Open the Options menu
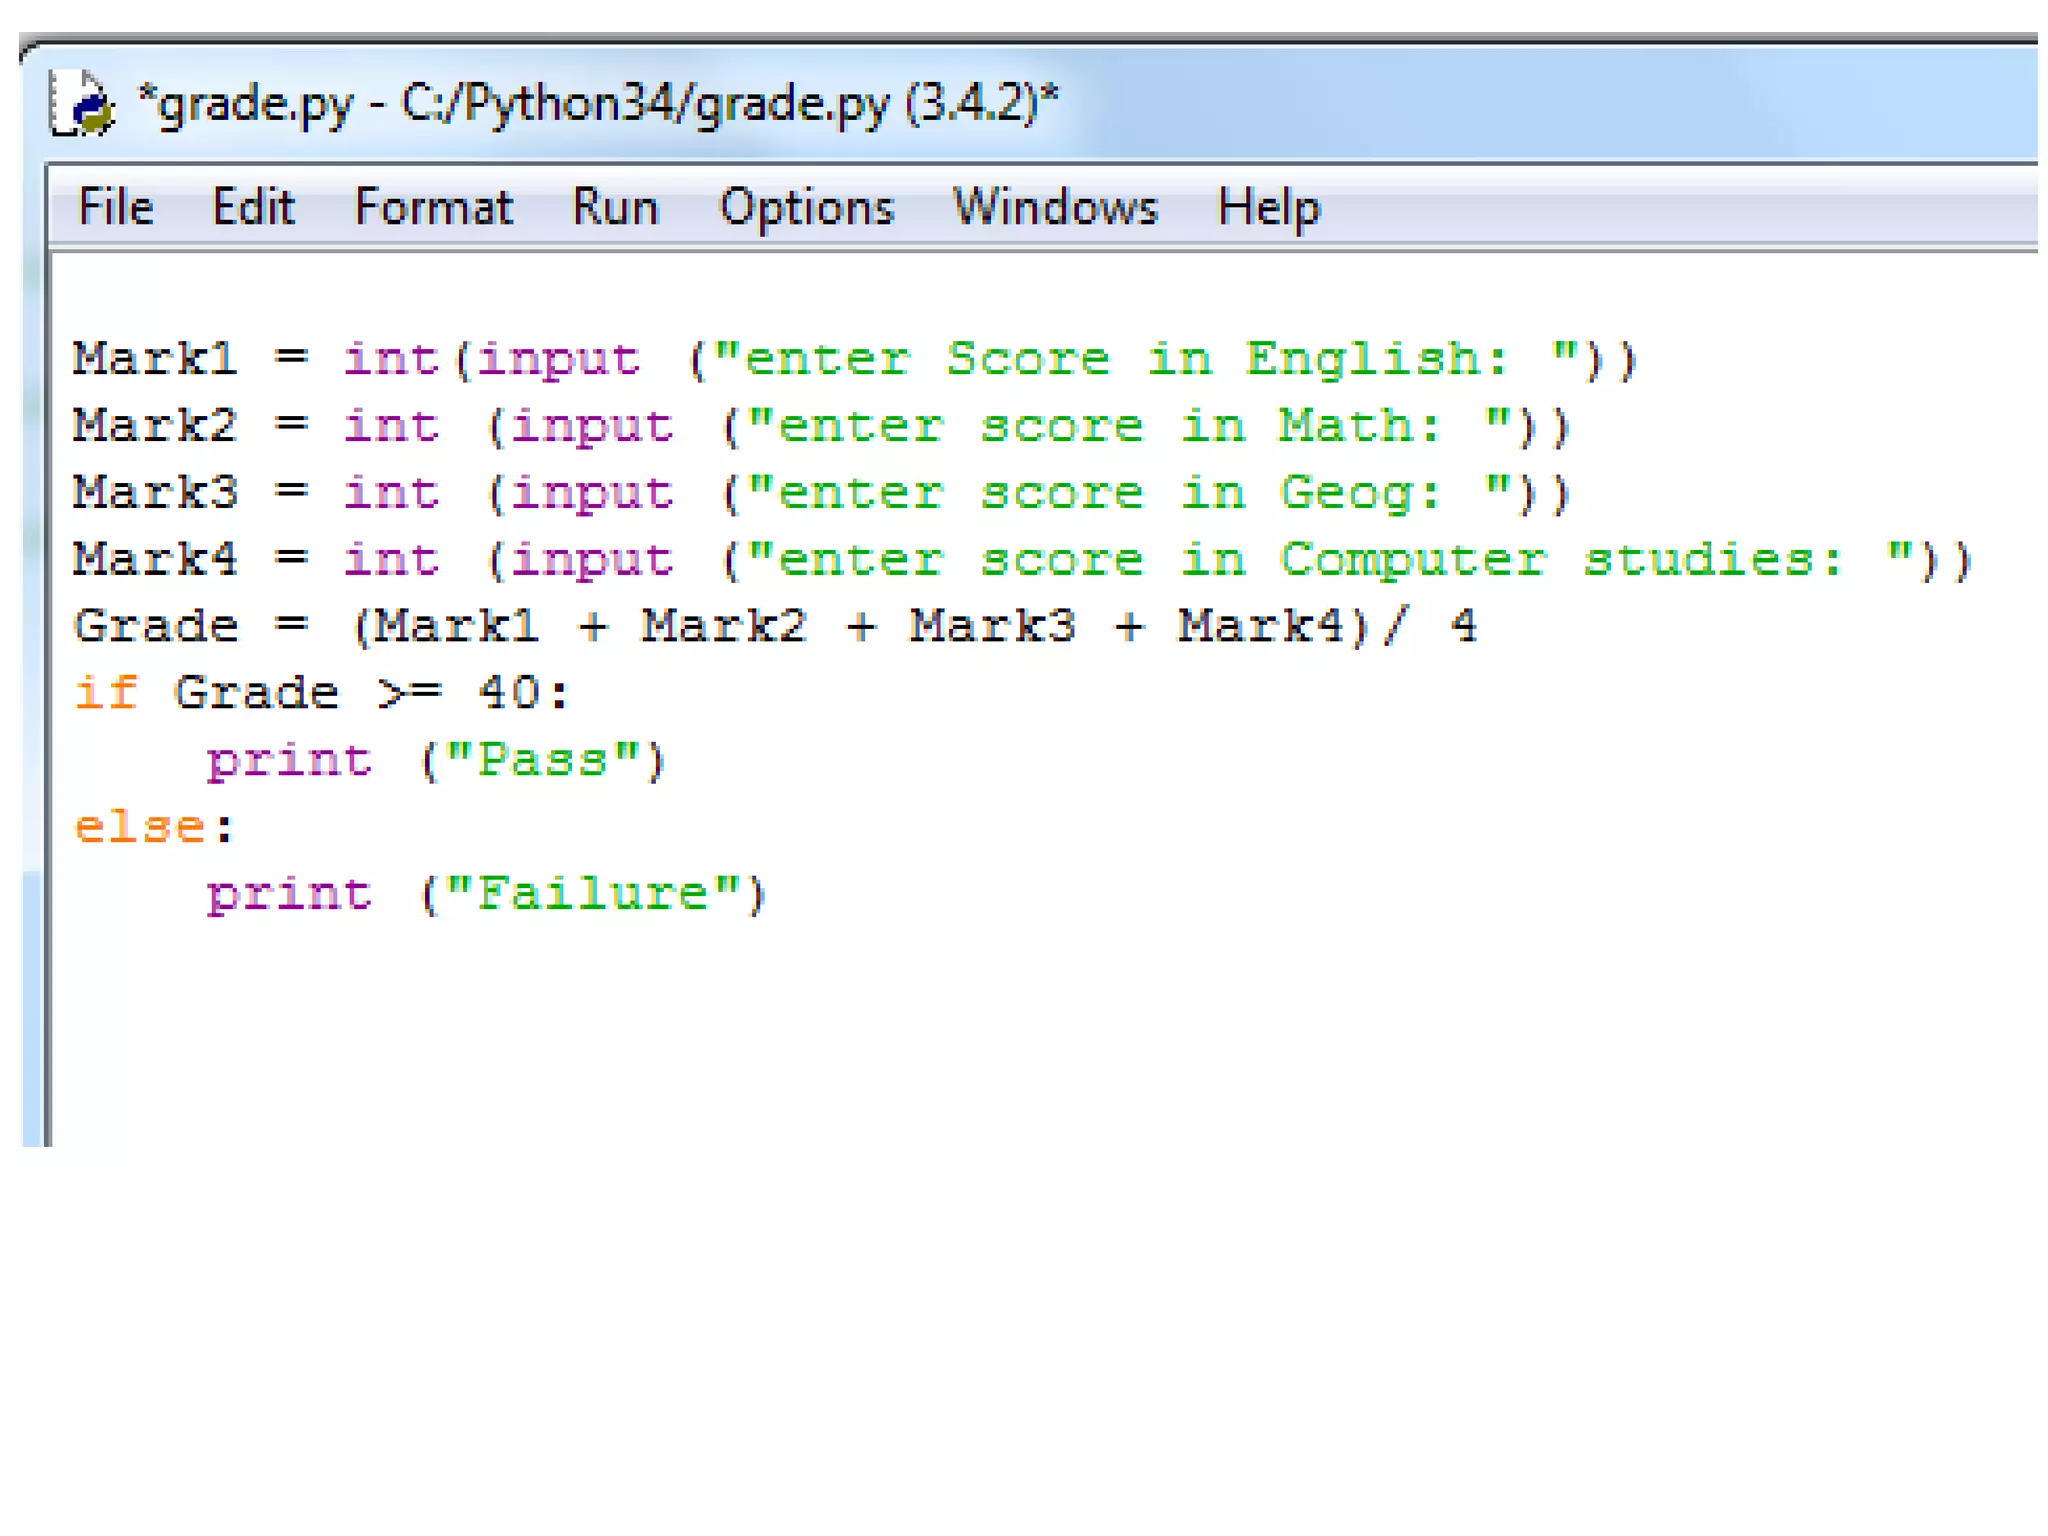Screen dimensions: 2048x1536 pos(806,208)
